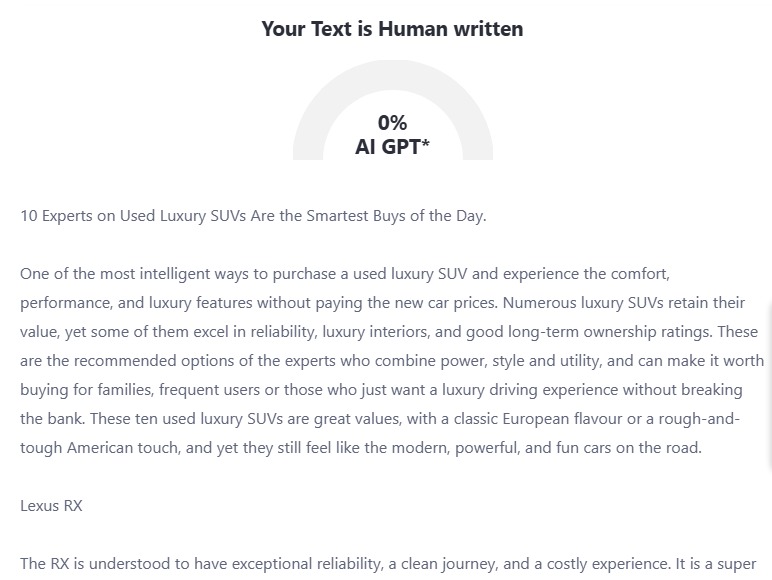Click the "Lexus RX" subheading
772x580 pixels.
[x=51, y=505]
